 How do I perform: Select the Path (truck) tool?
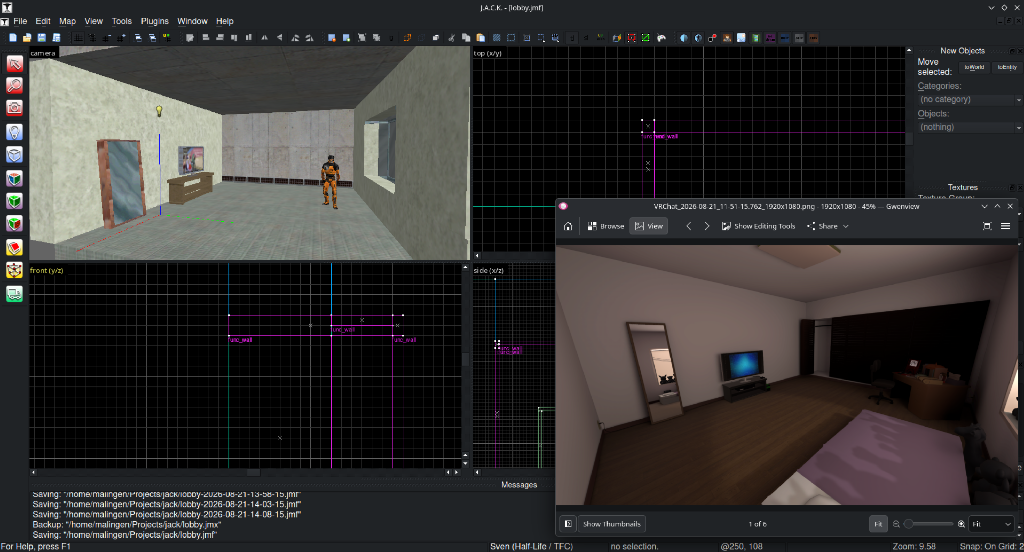pyautogui.click(x=14, y=294)
